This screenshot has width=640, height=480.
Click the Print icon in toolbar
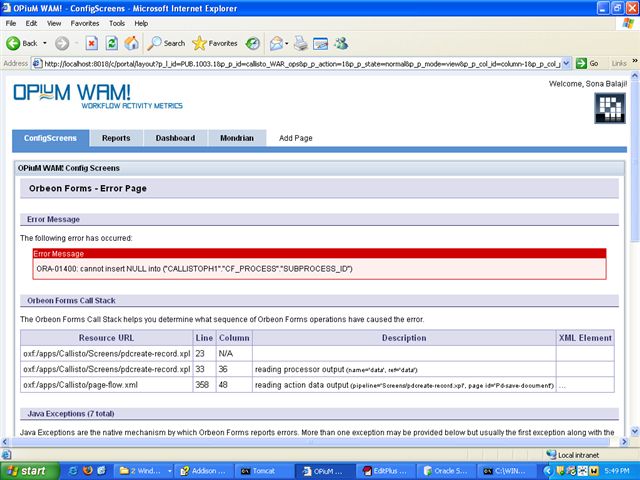(x=300, y=43)
